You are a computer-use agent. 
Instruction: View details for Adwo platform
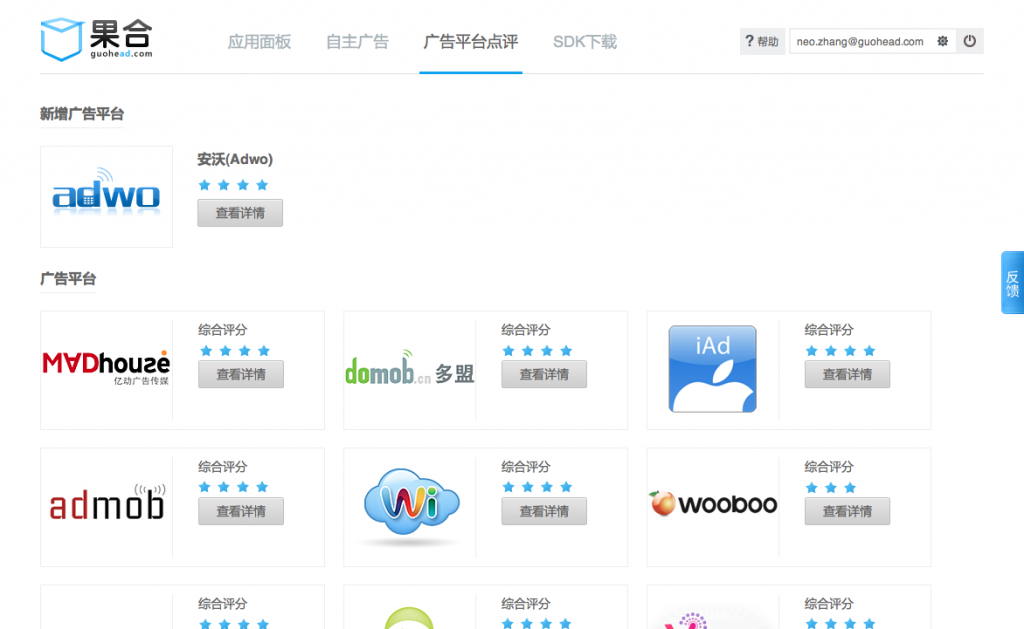240,213
